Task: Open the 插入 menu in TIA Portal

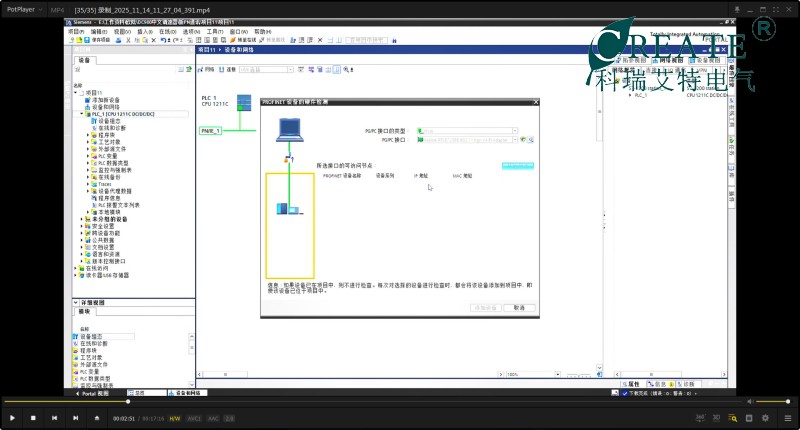Action: tap(145, 32)
